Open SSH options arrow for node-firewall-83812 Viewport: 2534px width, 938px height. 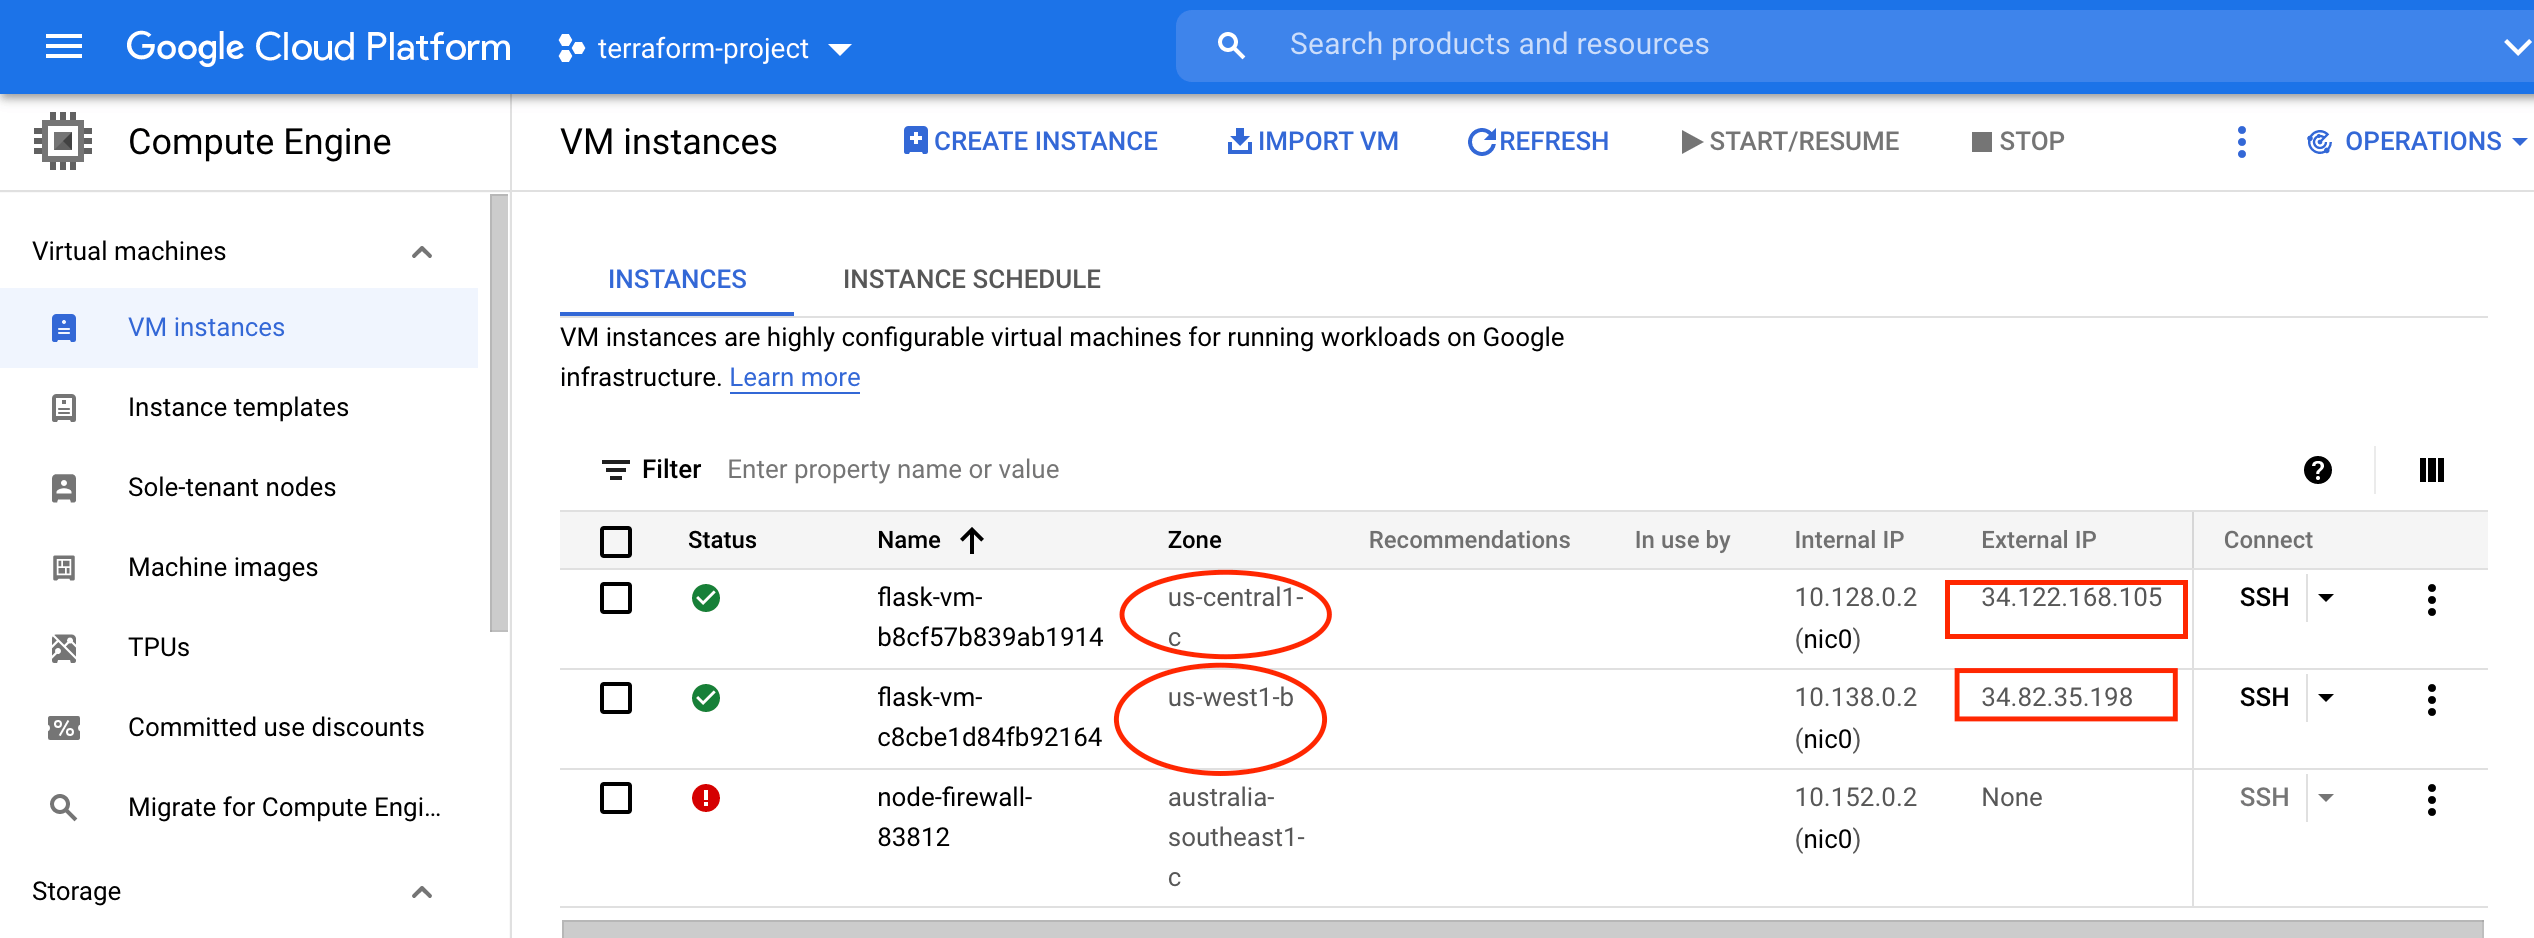click(2326, 798)
